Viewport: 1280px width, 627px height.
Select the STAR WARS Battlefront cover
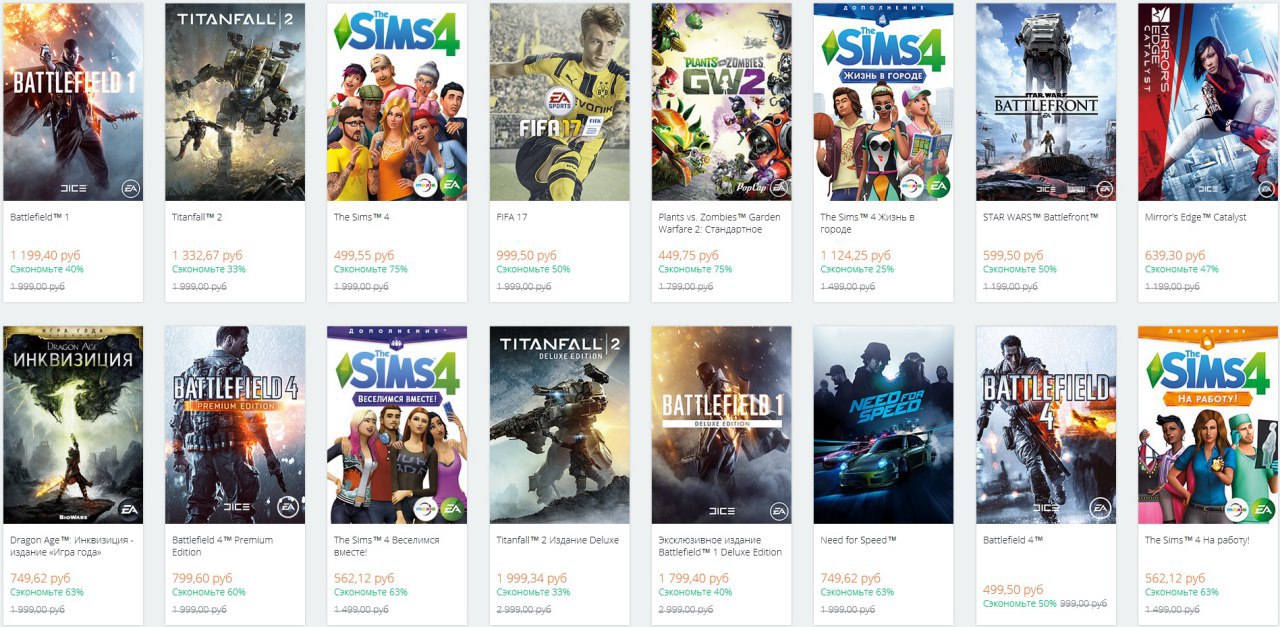pos(1046,102)
